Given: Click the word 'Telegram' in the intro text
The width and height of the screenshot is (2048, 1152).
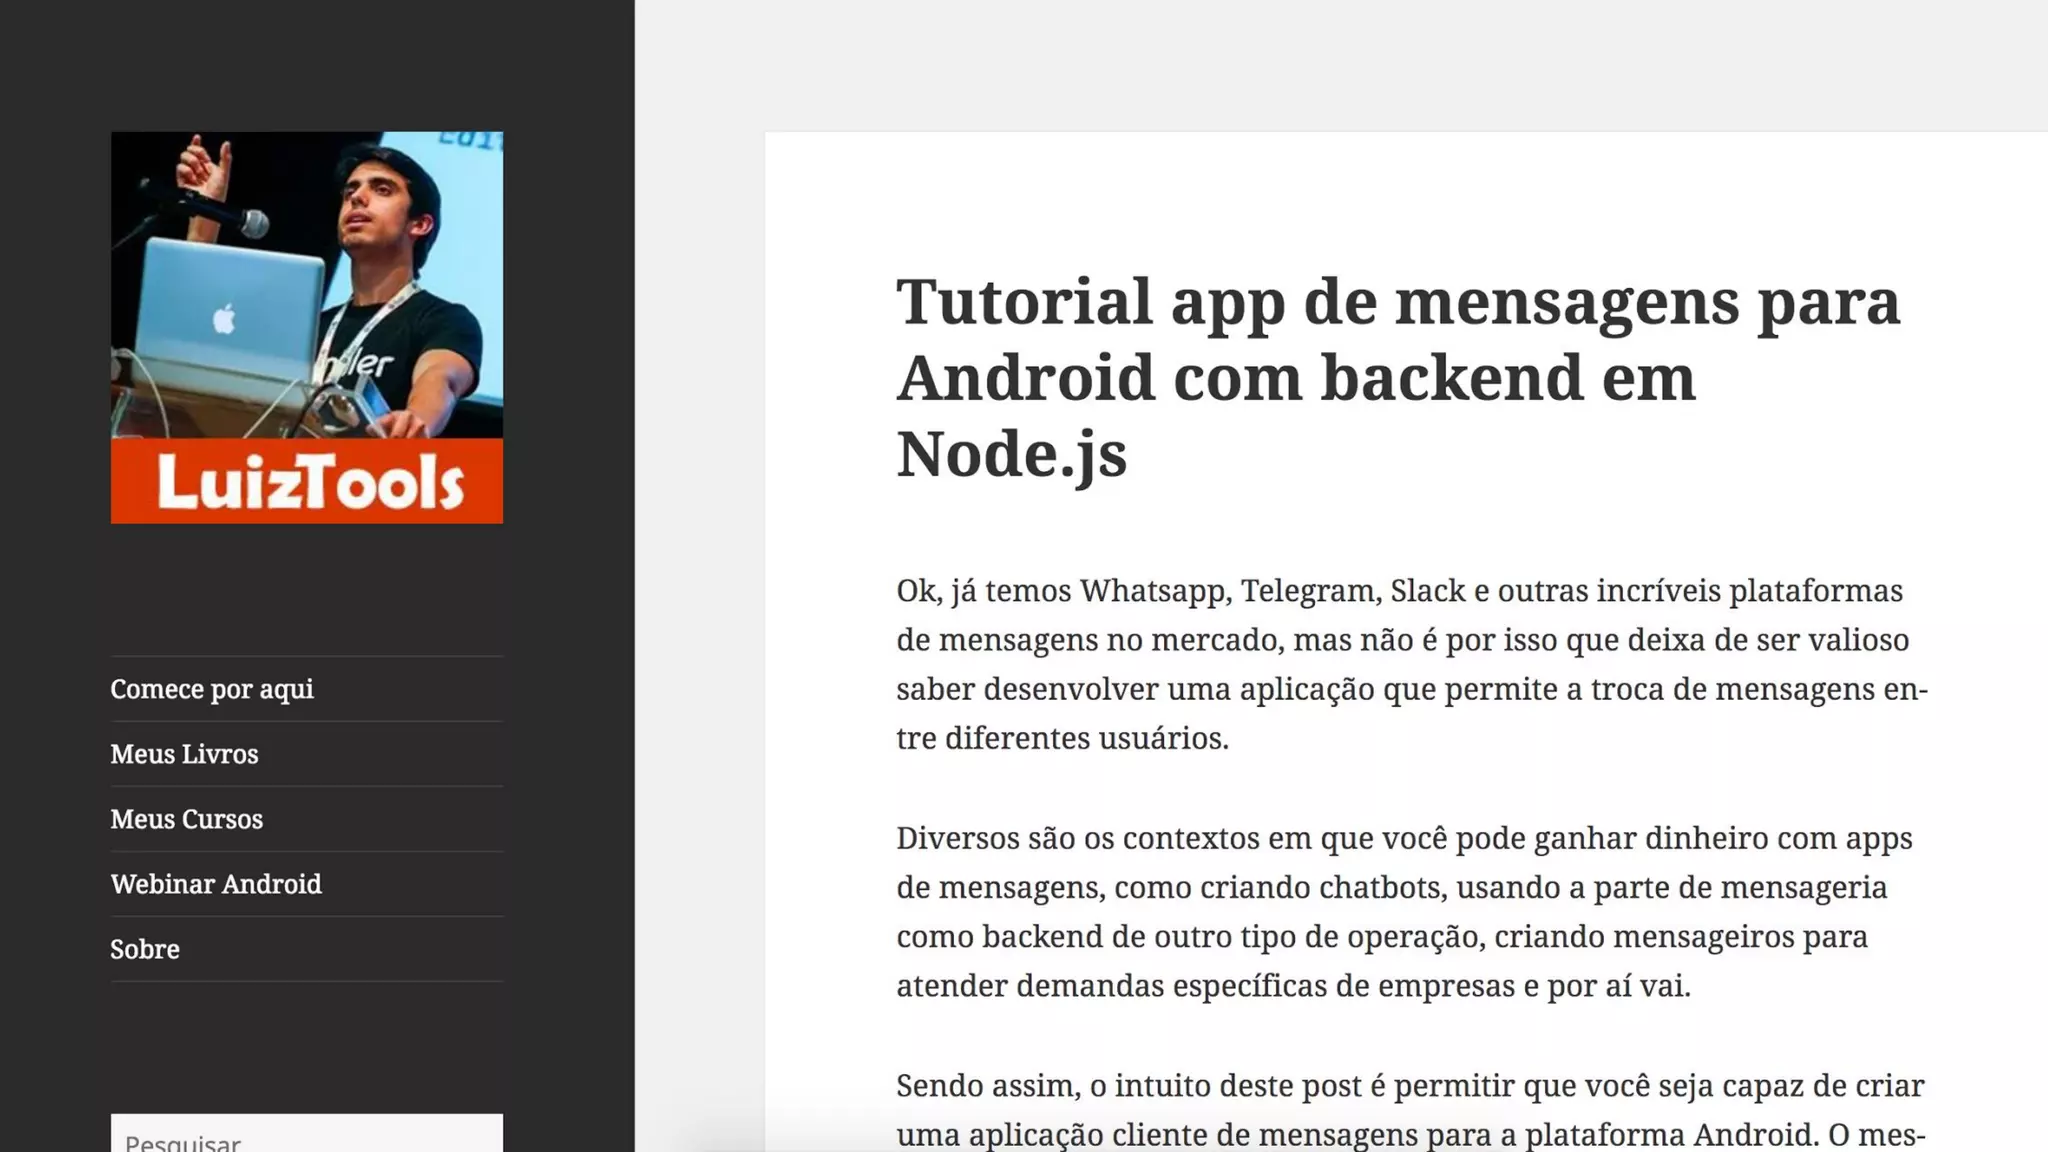Looking at the screenshot, I should coord(1310,591).
